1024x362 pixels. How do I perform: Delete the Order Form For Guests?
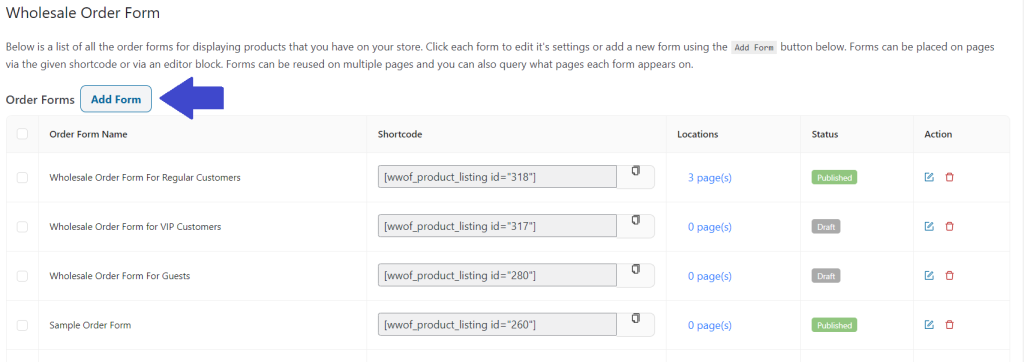(x=950, y=276)
